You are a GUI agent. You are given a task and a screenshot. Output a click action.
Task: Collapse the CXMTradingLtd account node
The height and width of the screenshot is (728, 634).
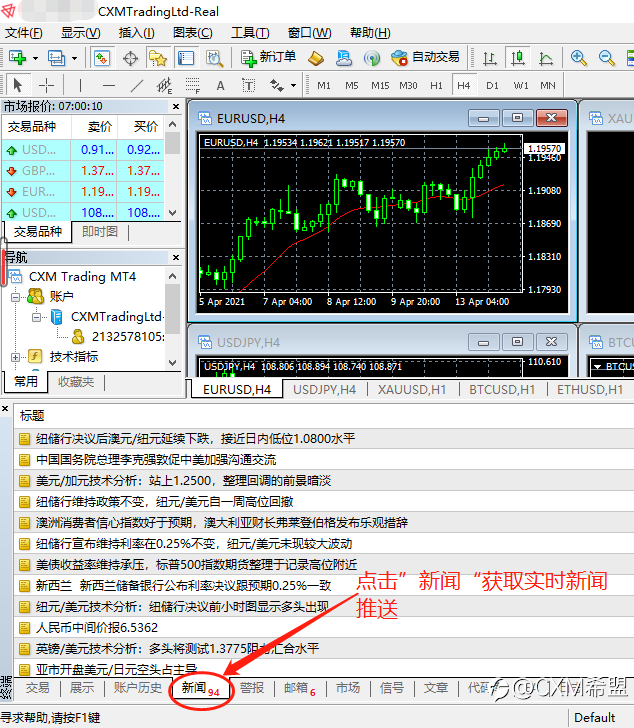point(36,317)
